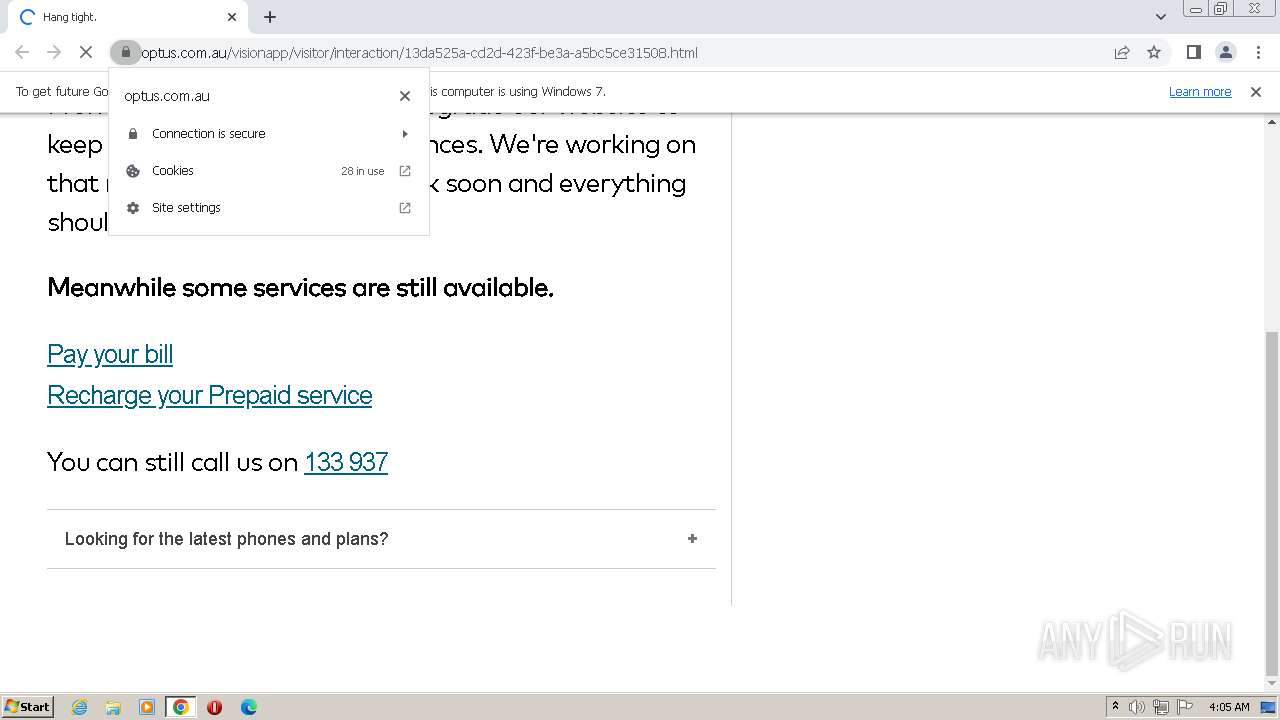Click the 4:05 AM system clock
Screen dimensions: 1280x720
(x=1229, y=707)
